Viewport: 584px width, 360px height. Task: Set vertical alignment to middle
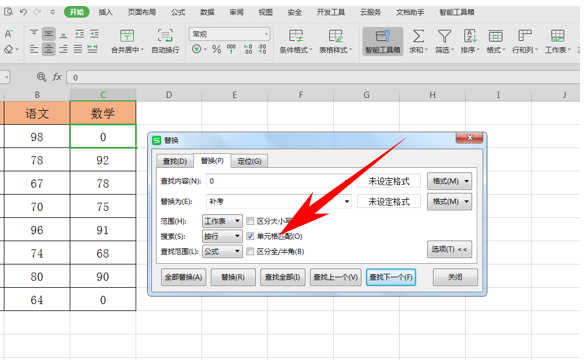[x=48, y=34]
